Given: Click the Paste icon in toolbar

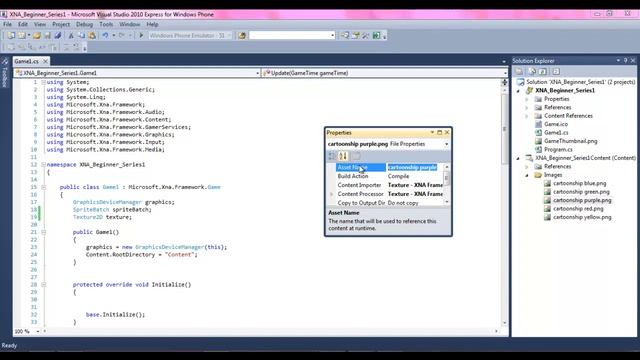Looking at the screenshot, I should (92, 36).
